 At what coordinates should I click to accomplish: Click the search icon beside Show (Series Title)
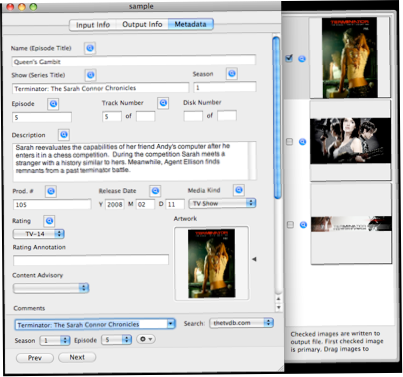(90, 75)
